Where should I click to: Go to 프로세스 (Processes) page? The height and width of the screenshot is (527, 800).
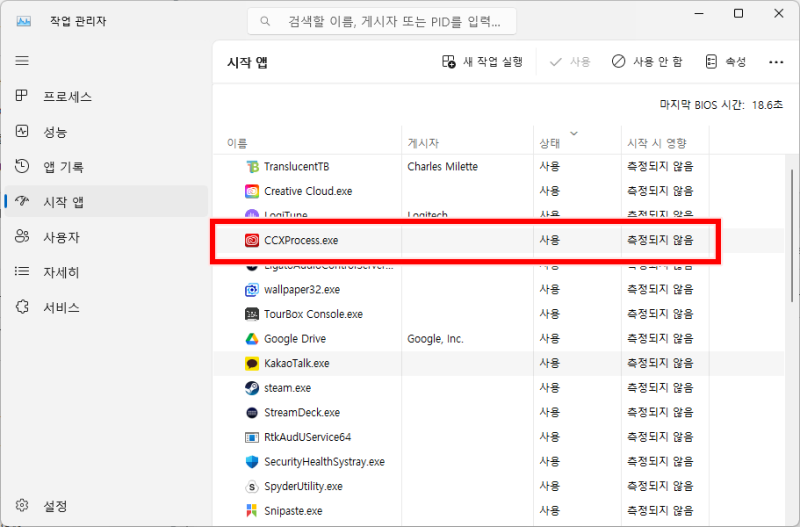point(106,96)
